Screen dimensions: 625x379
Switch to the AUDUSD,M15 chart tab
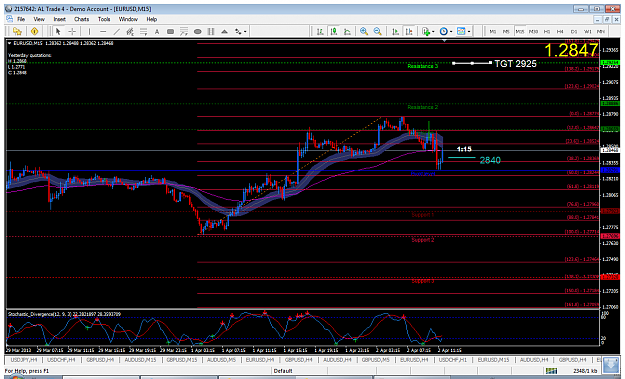click(x=140, y=360)
